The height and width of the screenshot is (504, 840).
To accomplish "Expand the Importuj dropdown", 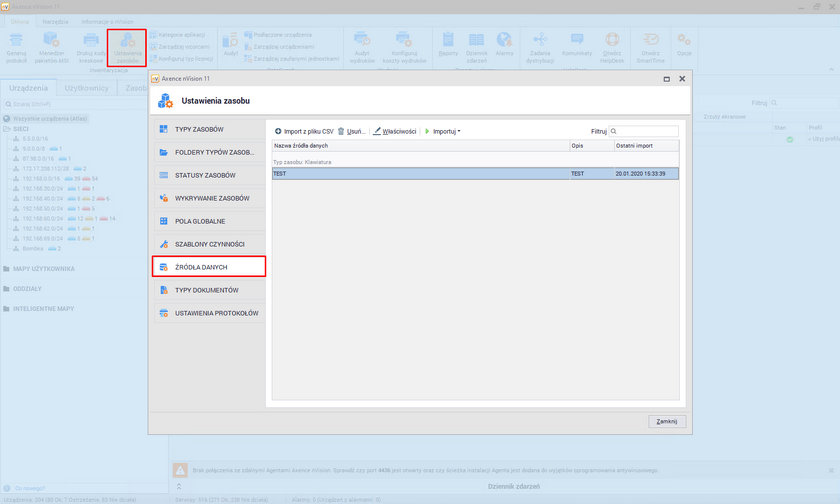I will [x=444, y=131].
